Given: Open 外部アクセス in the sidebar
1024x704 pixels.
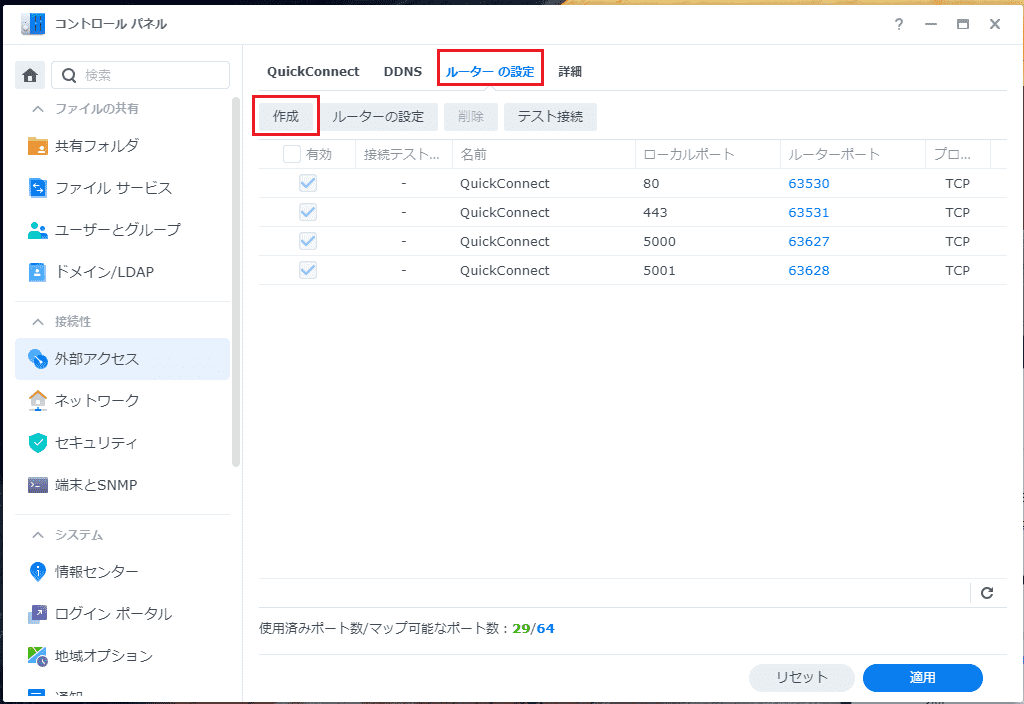Looking at the screenshot, I should coord(122,359).
